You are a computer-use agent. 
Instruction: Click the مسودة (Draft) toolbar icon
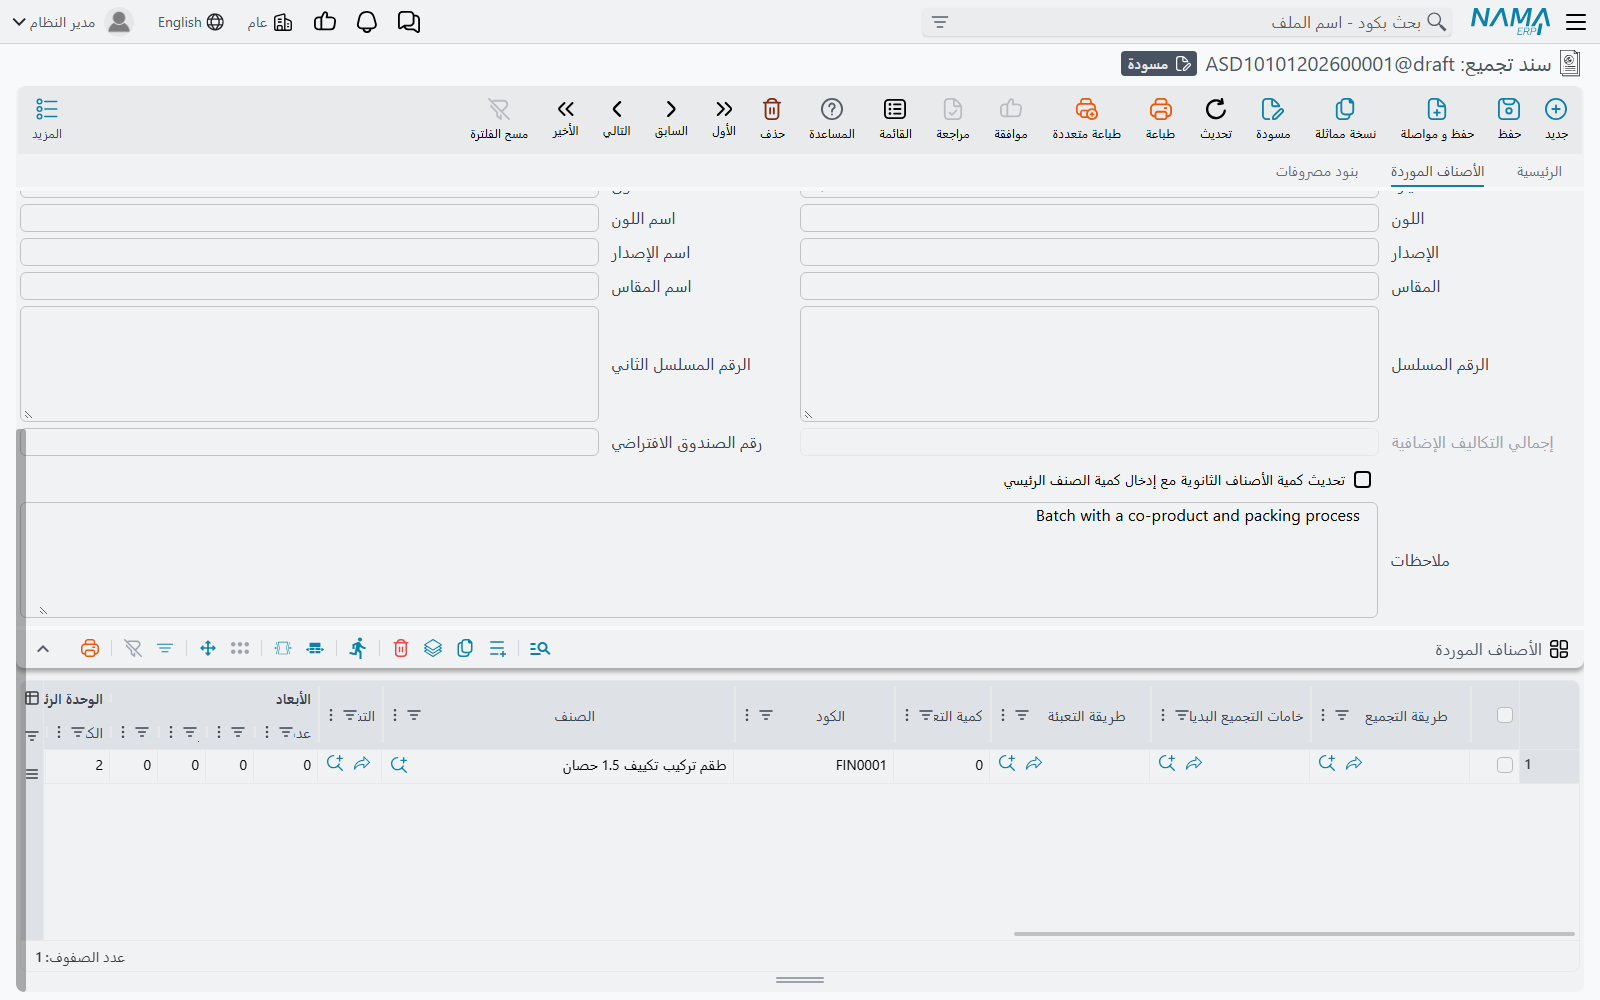pyautogui.click(x=1273, y=109)
